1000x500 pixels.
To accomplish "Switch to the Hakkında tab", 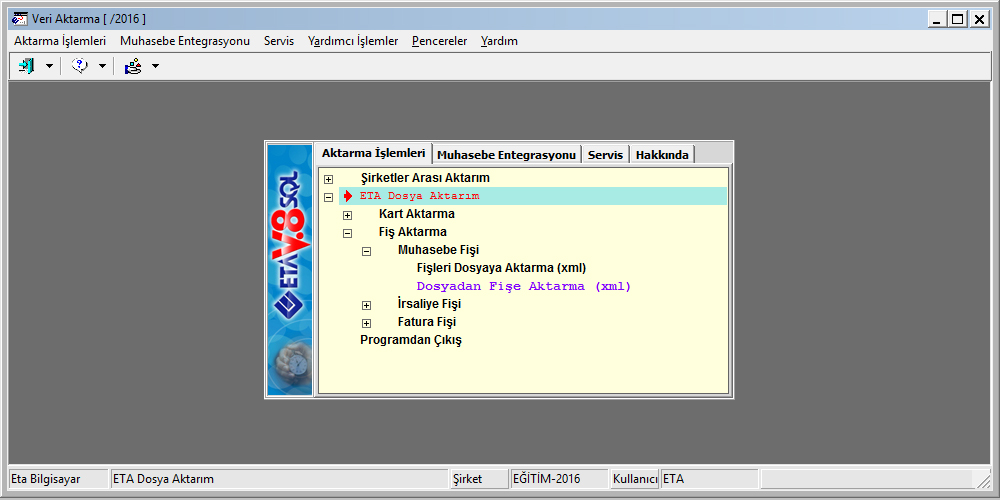I will 662,155.
